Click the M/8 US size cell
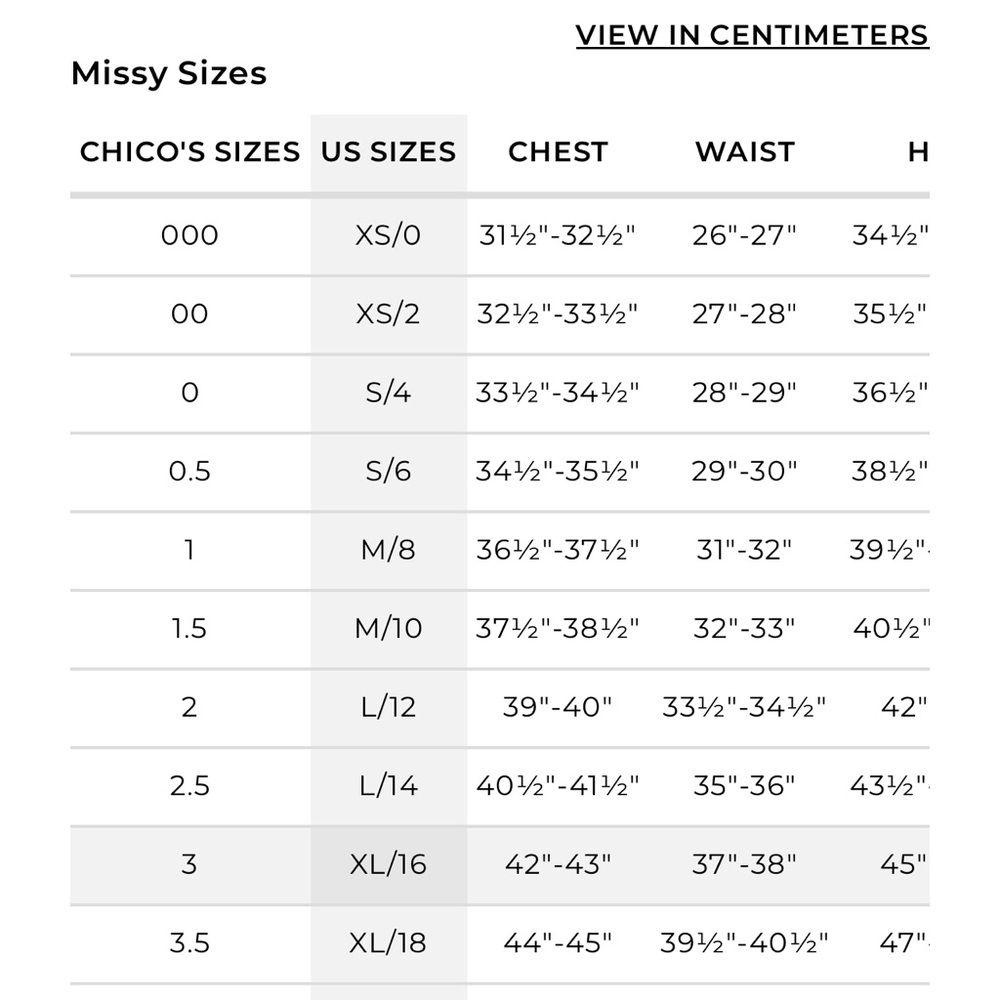This screenshot has width=1000, height=1000. point(388,550)
